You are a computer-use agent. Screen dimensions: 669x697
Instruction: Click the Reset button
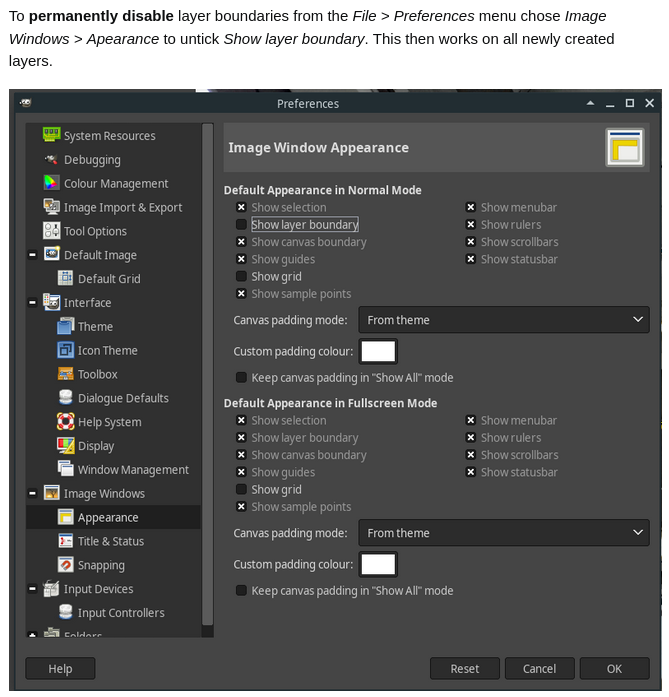click(465, 669)
